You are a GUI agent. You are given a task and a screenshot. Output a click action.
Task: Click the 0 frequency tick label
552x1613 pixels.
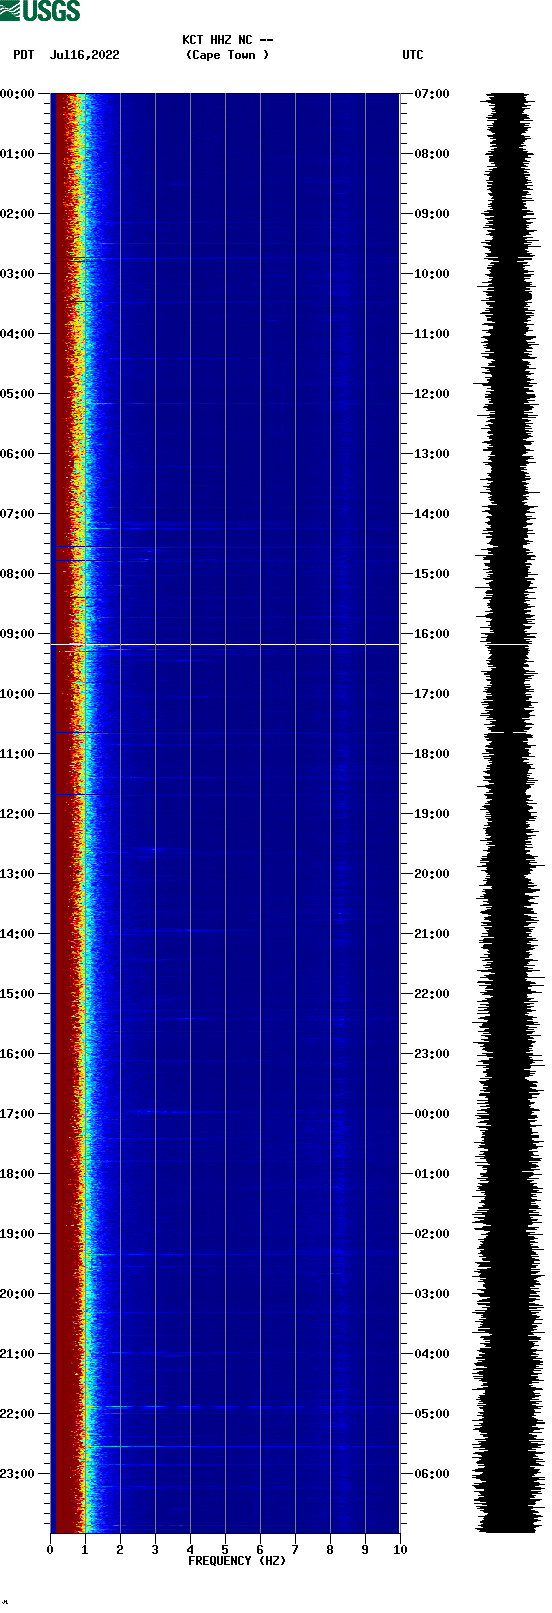click(x=50, y=1550)
